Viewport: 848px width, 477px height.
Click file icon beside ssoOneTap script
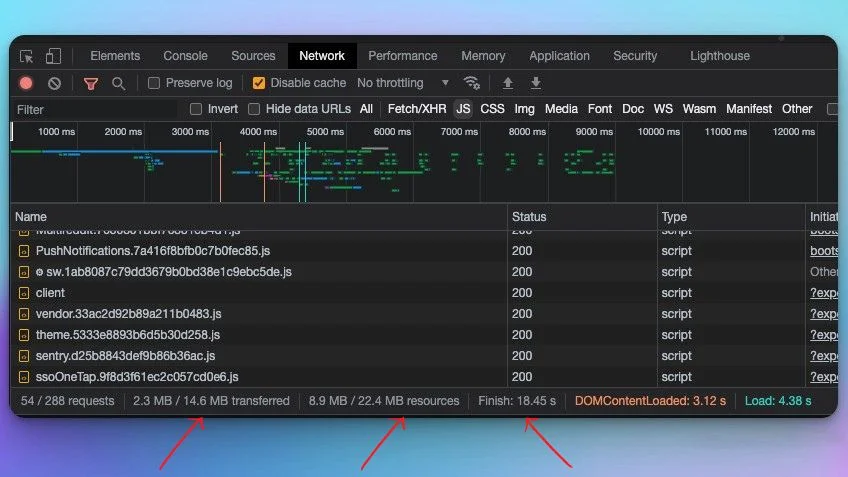pyautogui.click(x=24, y=377)
